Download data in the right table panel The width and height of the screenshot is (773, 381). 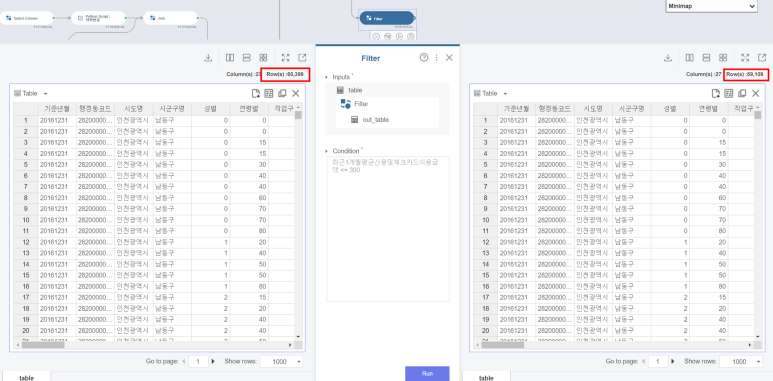coord(668,58)
